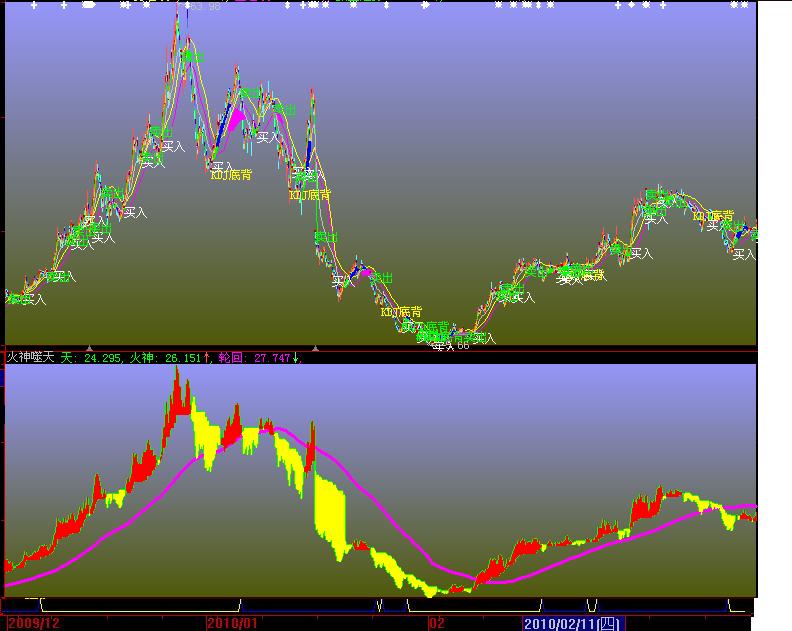Viewport: 792px width, 631px height.
Task: Click the tall yellow block in the lower indicator
Action: [328, 510]
